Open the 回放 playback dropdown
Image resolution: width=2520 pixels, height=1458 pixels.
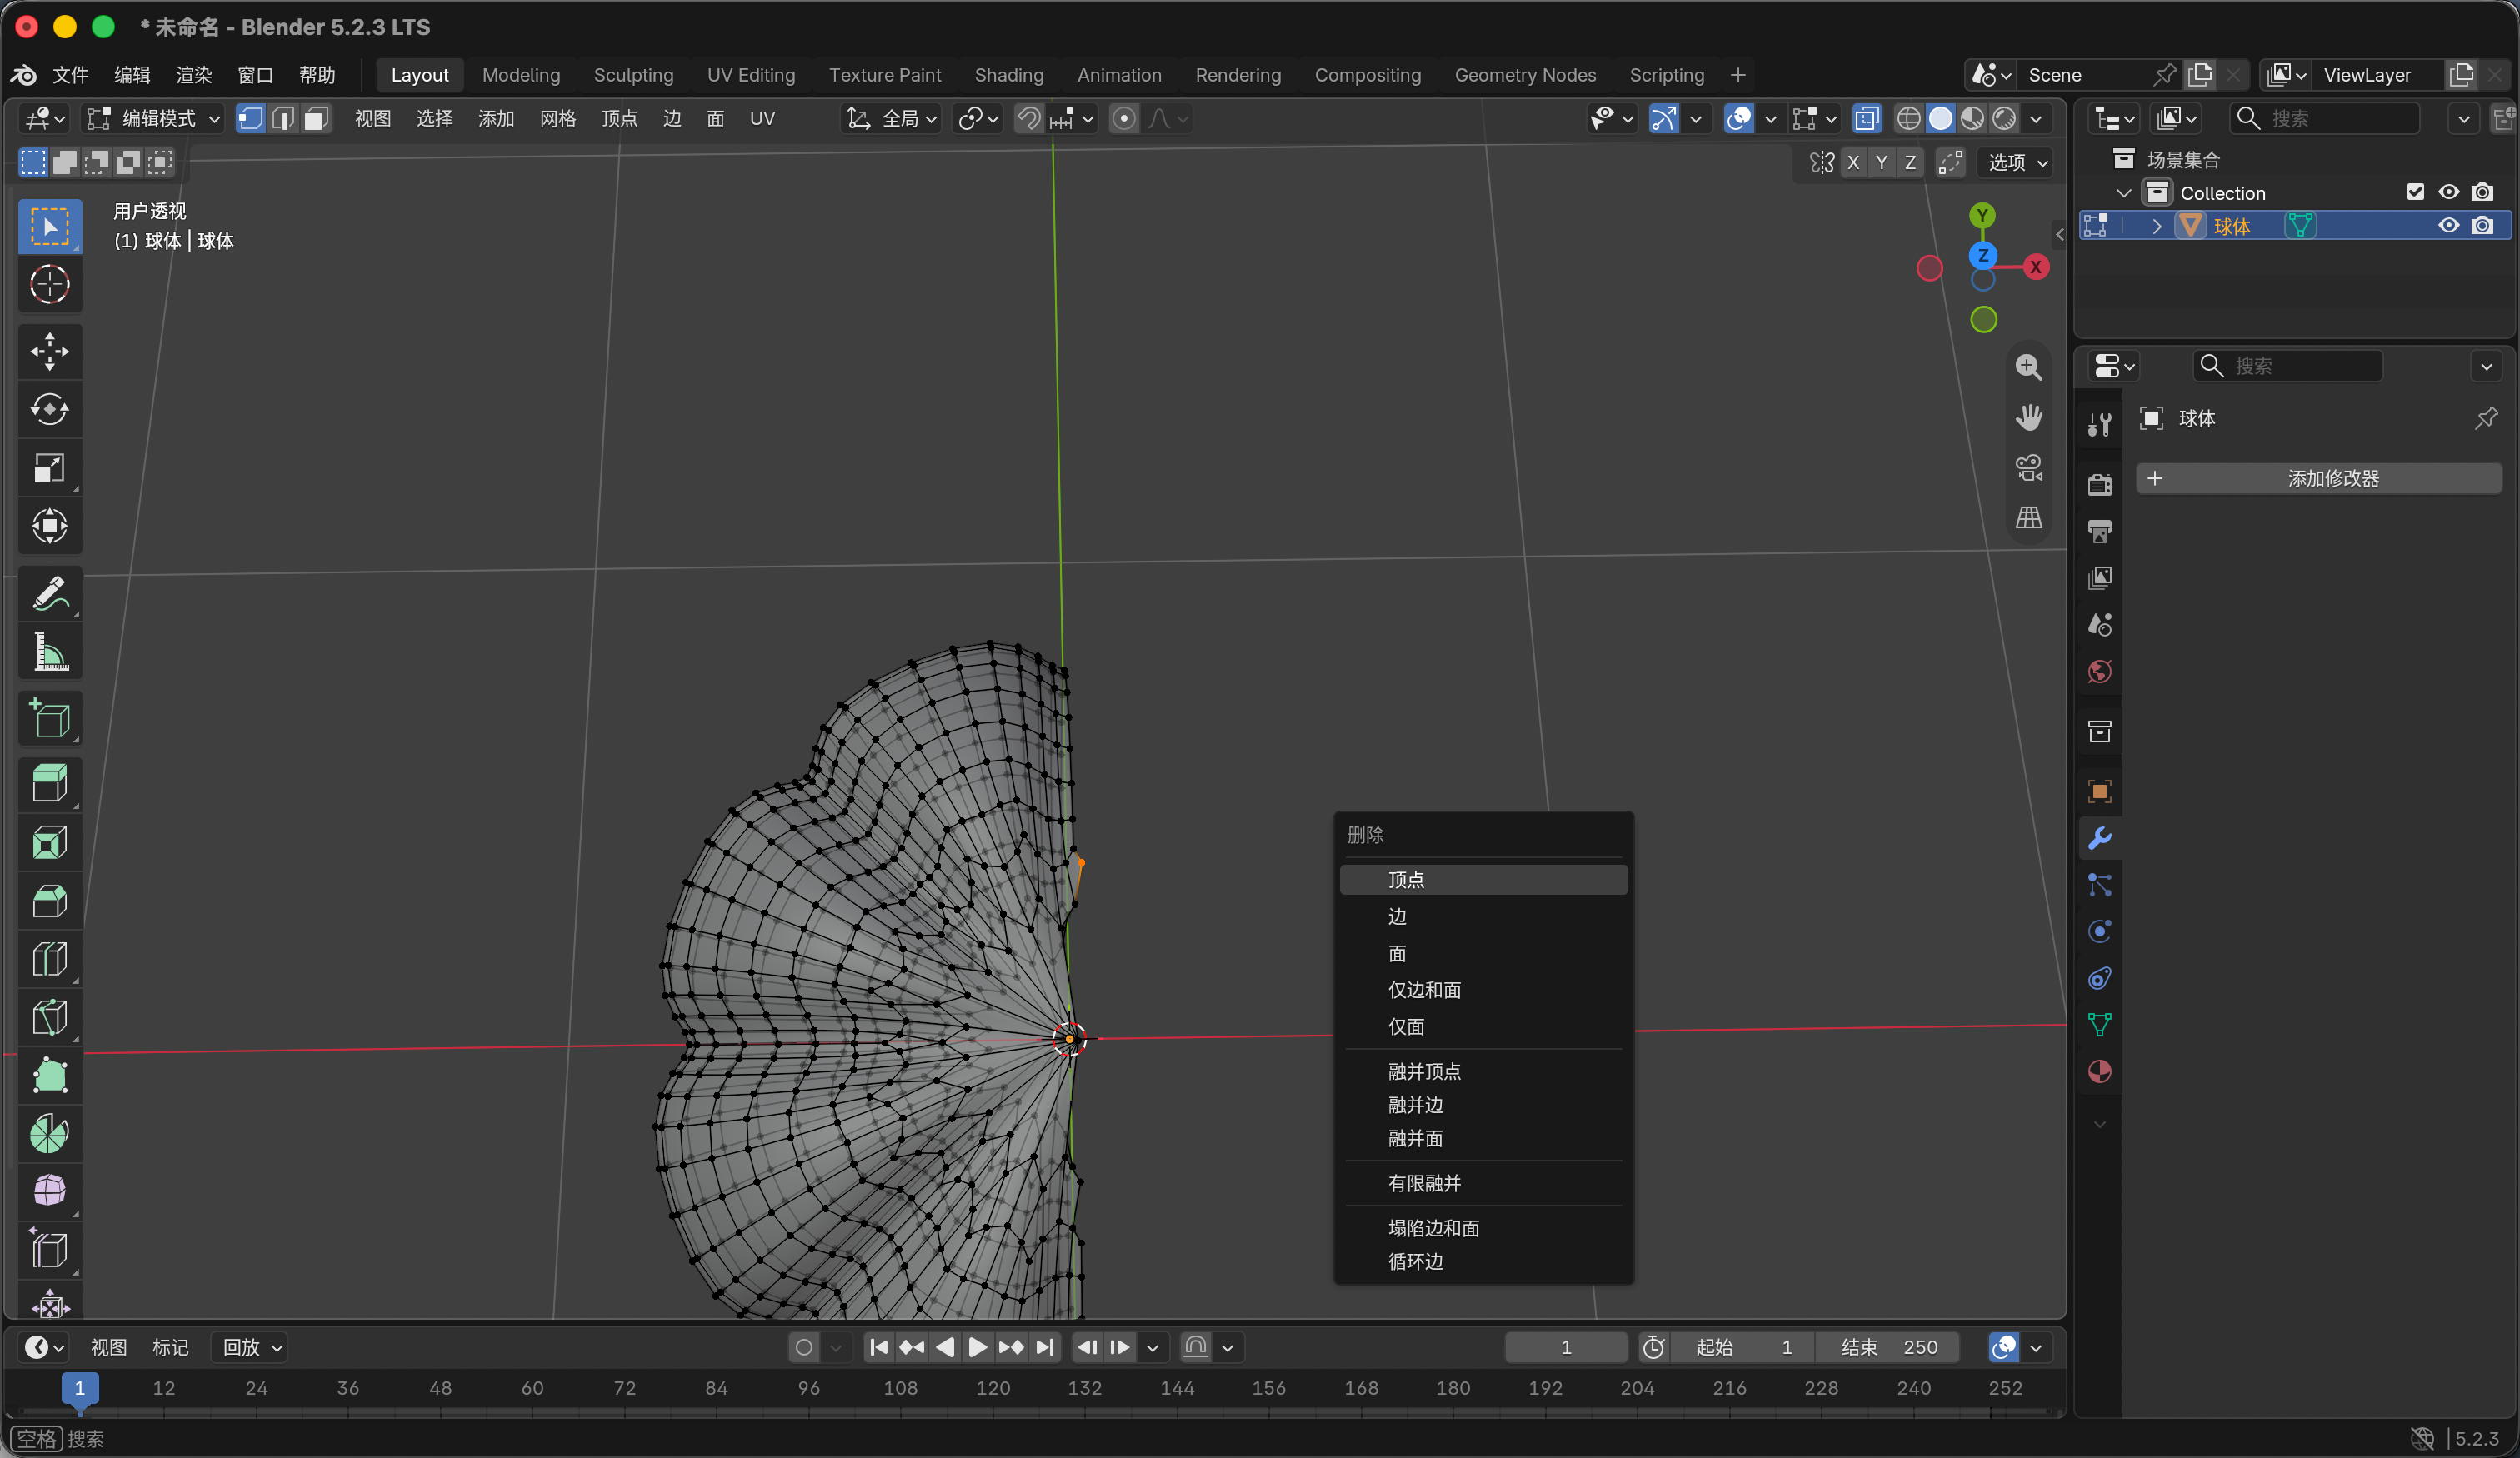(x=250, y=1347)
